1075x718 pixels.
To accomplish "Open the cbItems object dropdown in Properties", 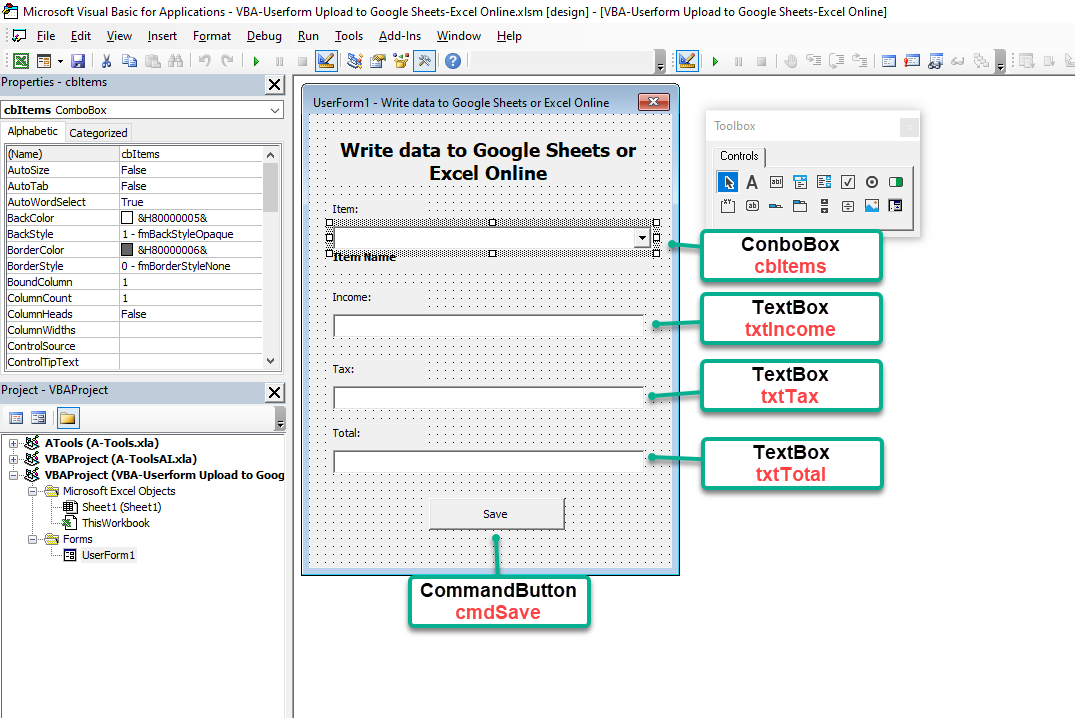I will tap(276, 110).
